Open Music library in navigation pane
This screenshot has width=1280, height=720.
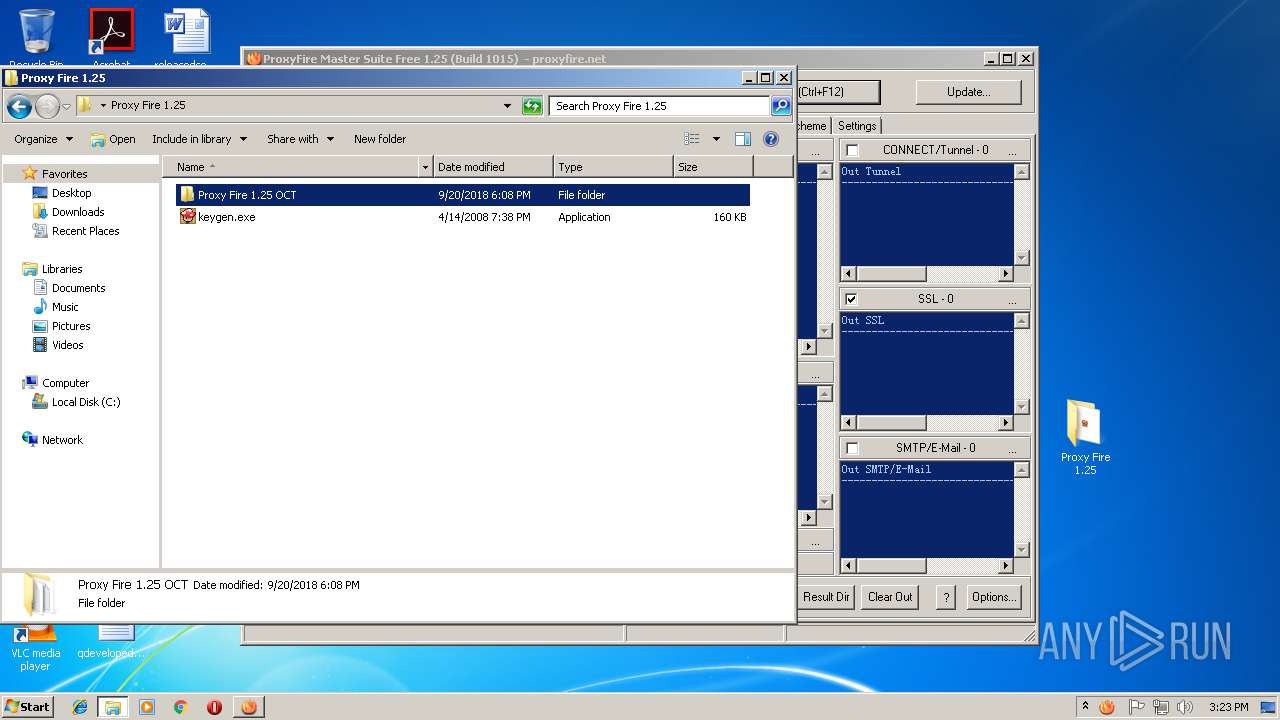click(x=65, y=307)
